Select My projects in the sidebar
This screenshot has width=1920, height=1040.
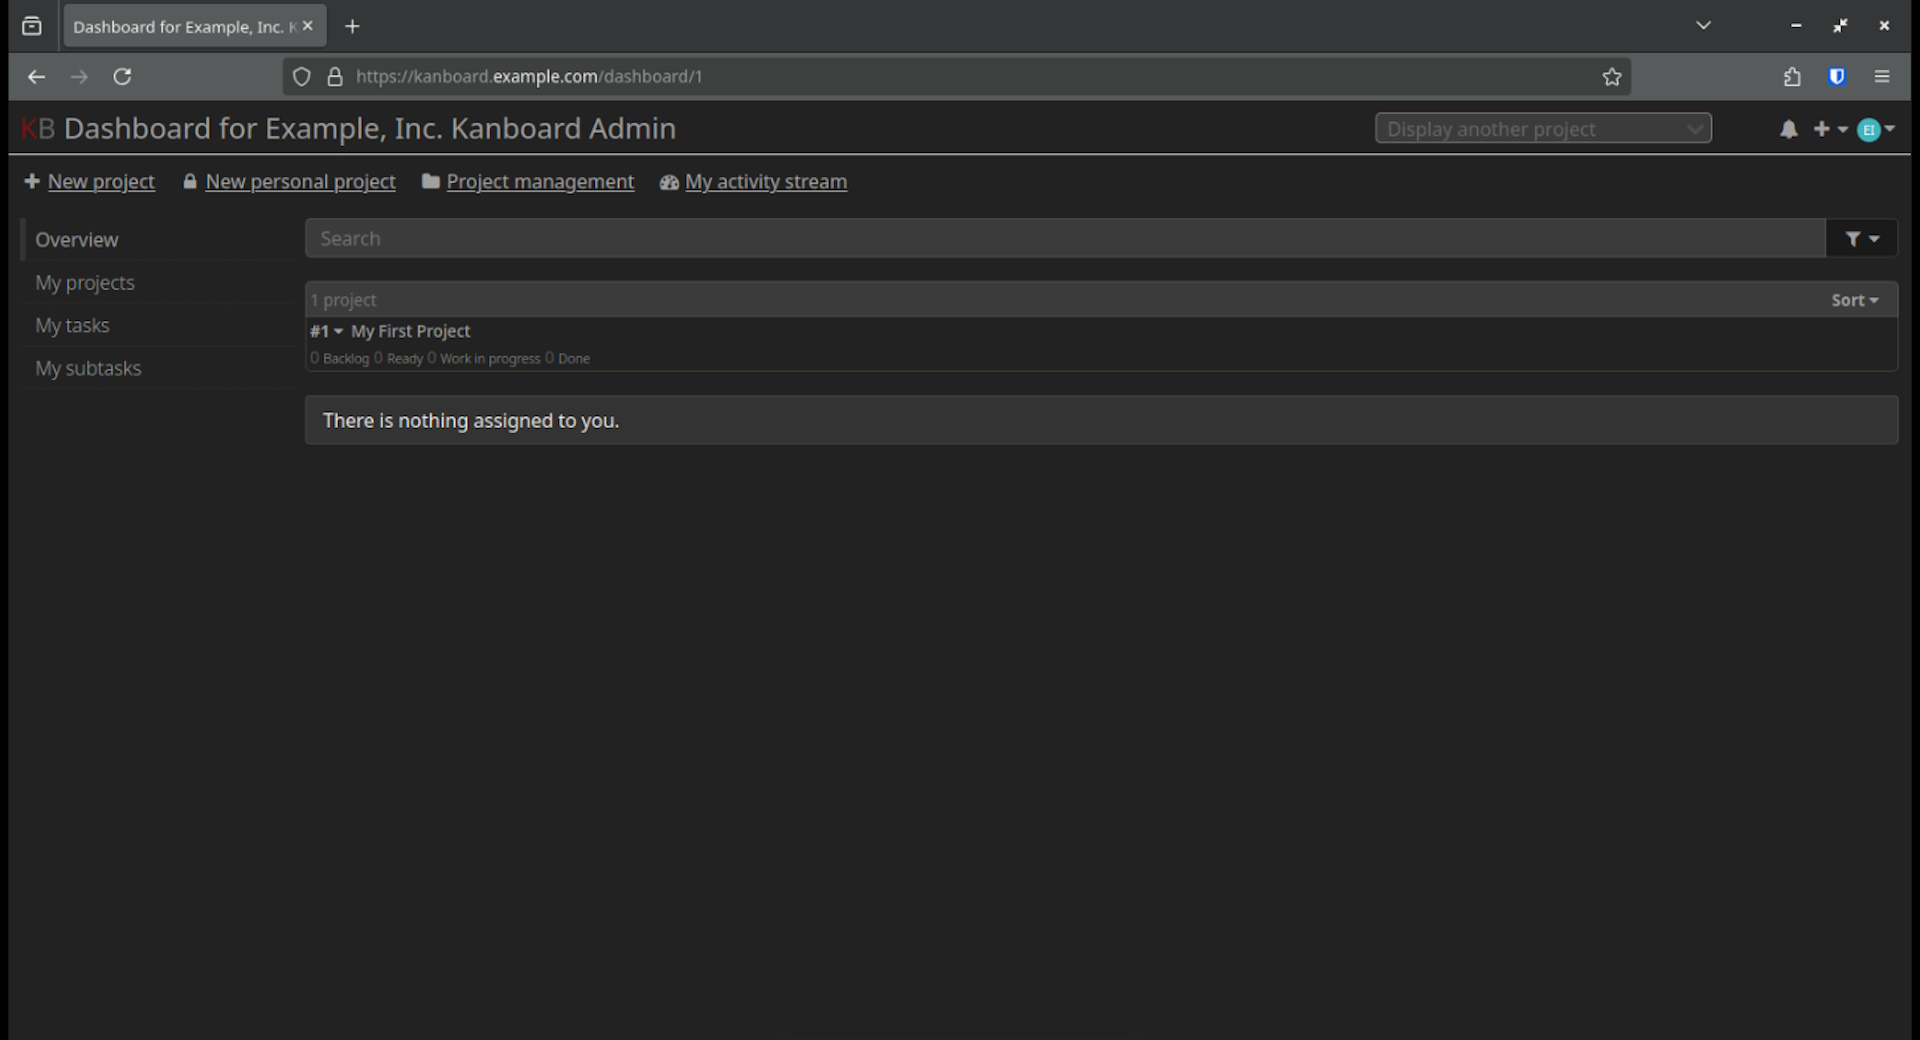(x=85, y=283)
